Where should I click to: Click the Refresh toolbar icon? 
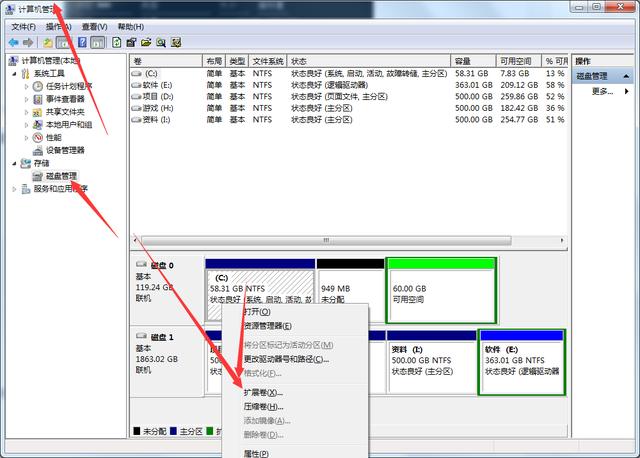pos(117,43)
